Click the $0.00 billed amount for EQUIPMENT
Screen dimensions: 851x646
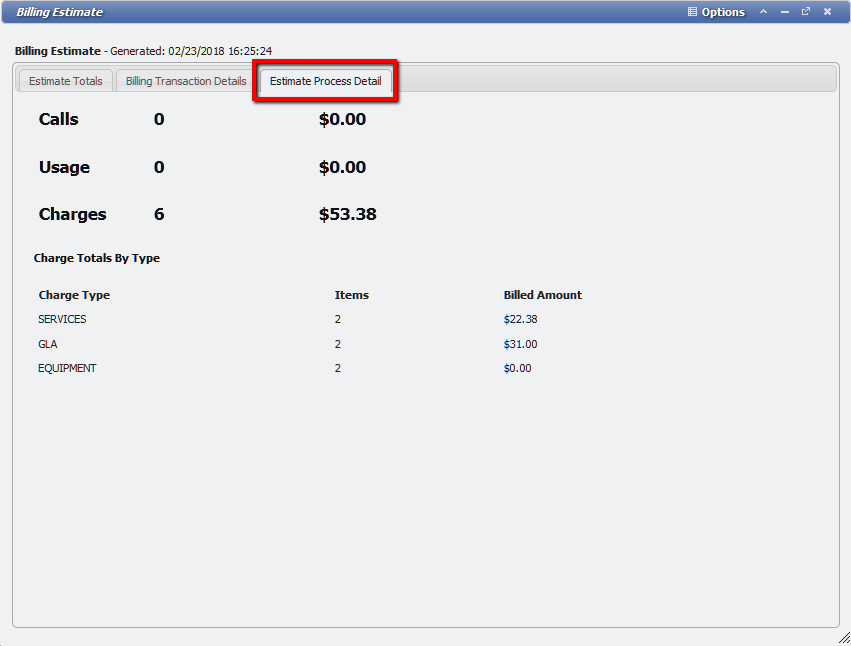[x=517, y=367]
